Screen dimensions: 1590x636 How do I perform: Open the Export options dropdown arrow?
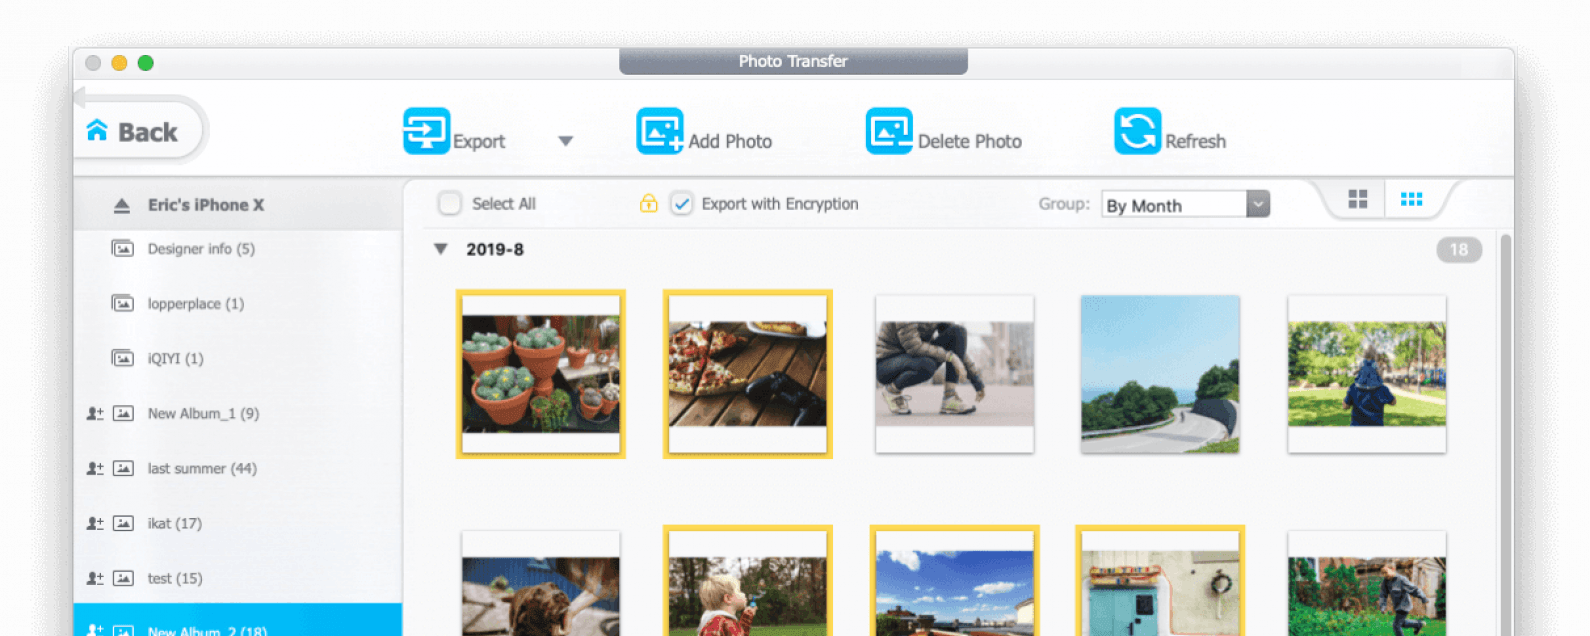[x=566, y=141]
